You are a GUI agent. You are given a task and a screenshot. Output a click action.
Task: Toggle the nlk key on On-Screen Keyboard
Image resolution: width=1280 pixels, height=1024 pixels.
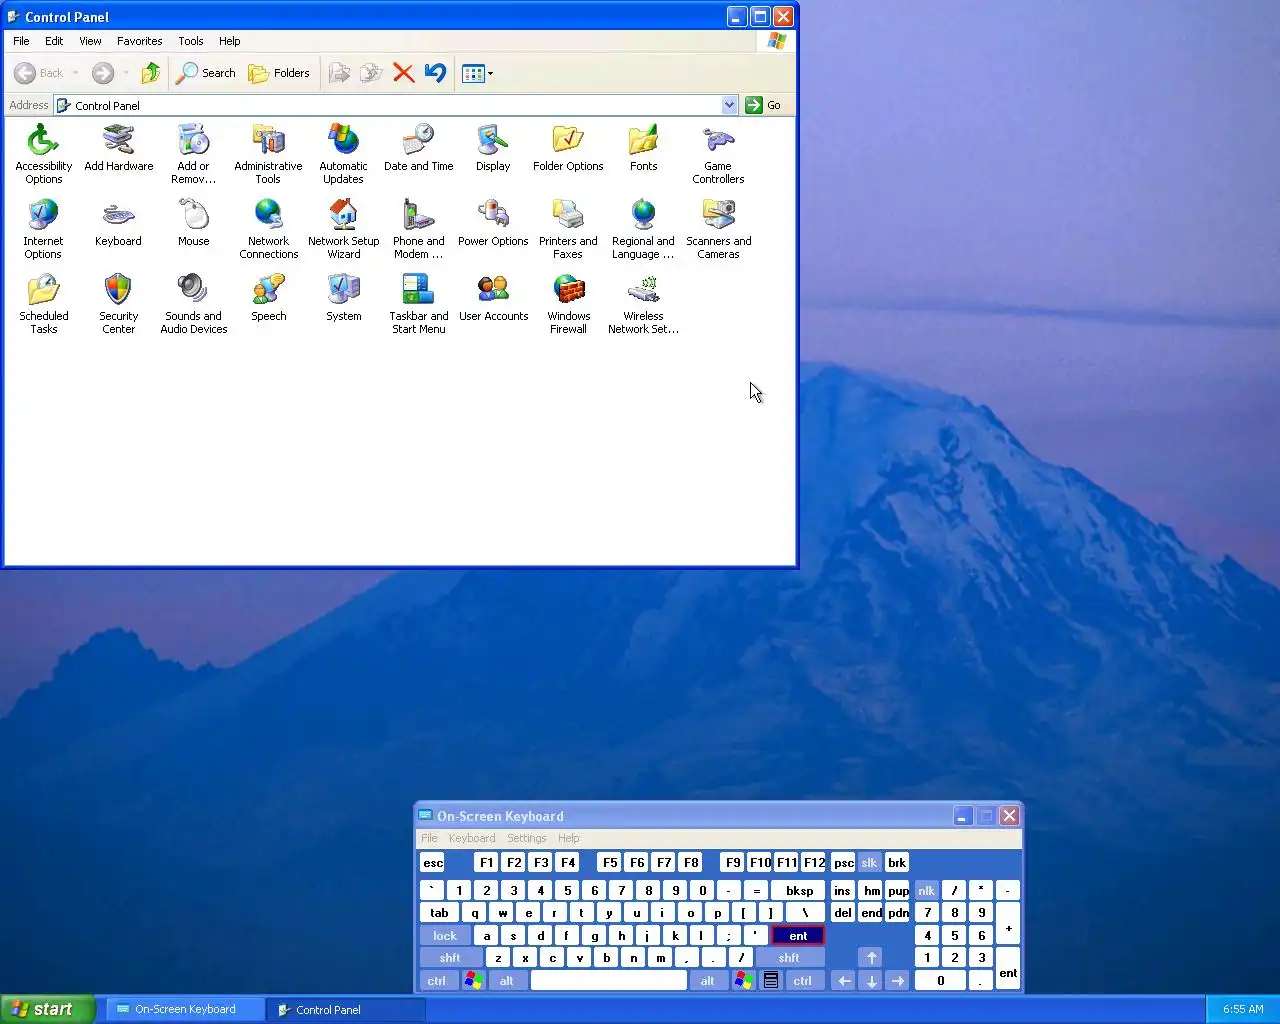(927, 891)
